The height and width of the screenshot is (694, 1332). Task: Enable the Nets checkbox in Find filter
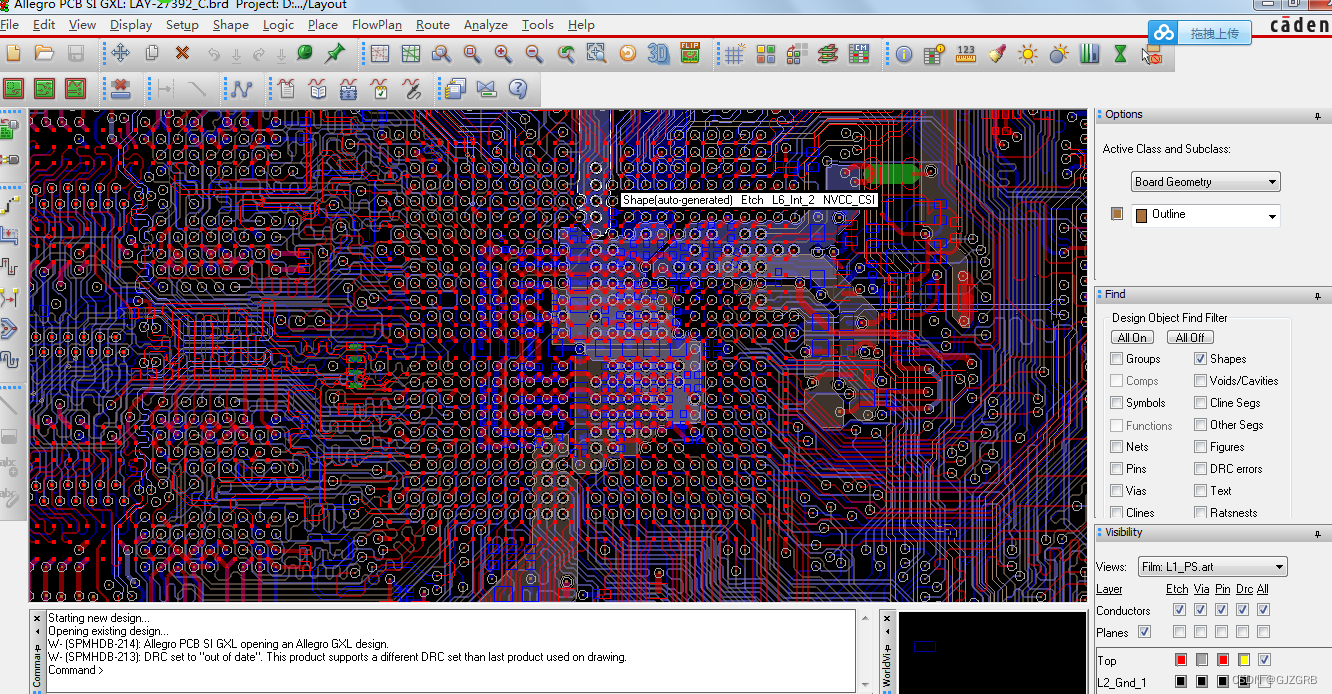[1116, 446]
